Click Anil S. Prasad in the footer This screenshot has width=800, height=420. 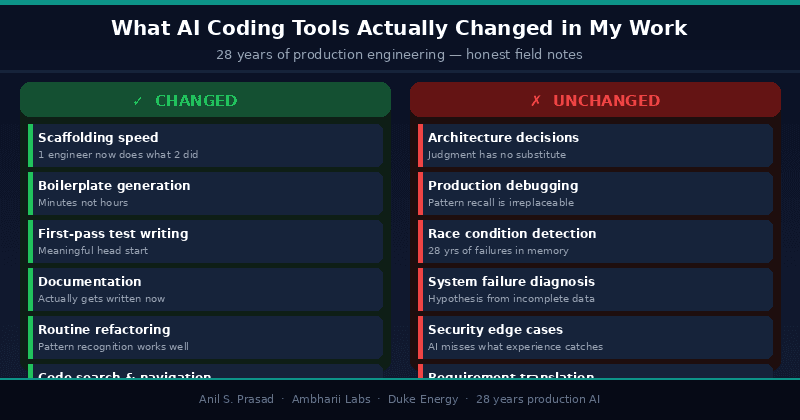tap(236, 399)
